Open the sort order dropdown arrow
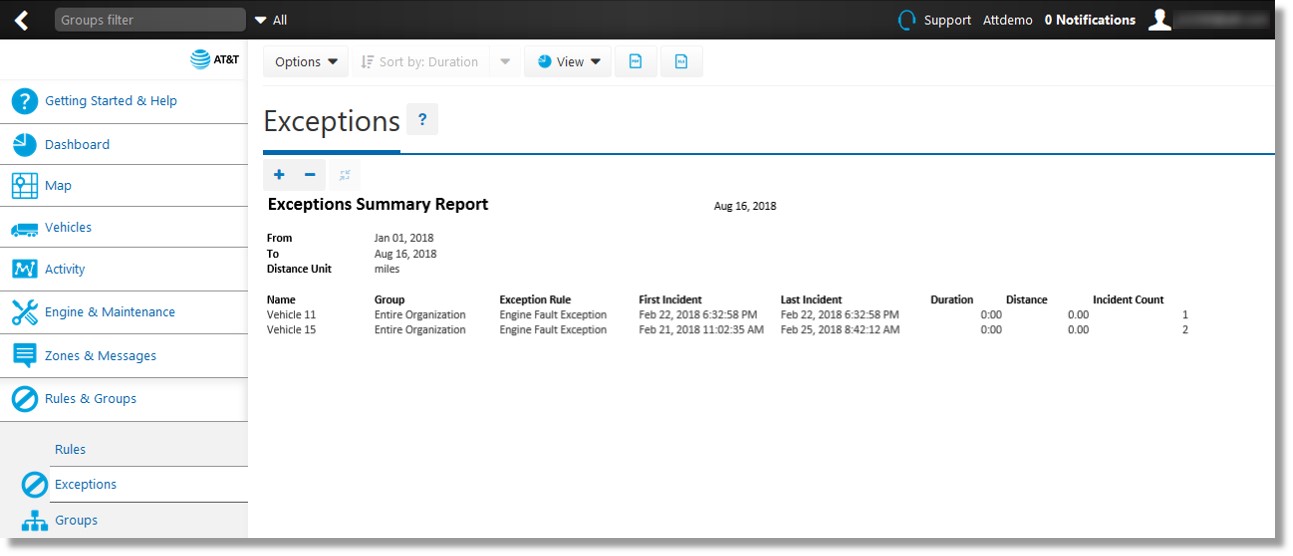1293x556 pixels. pos(505,62)
